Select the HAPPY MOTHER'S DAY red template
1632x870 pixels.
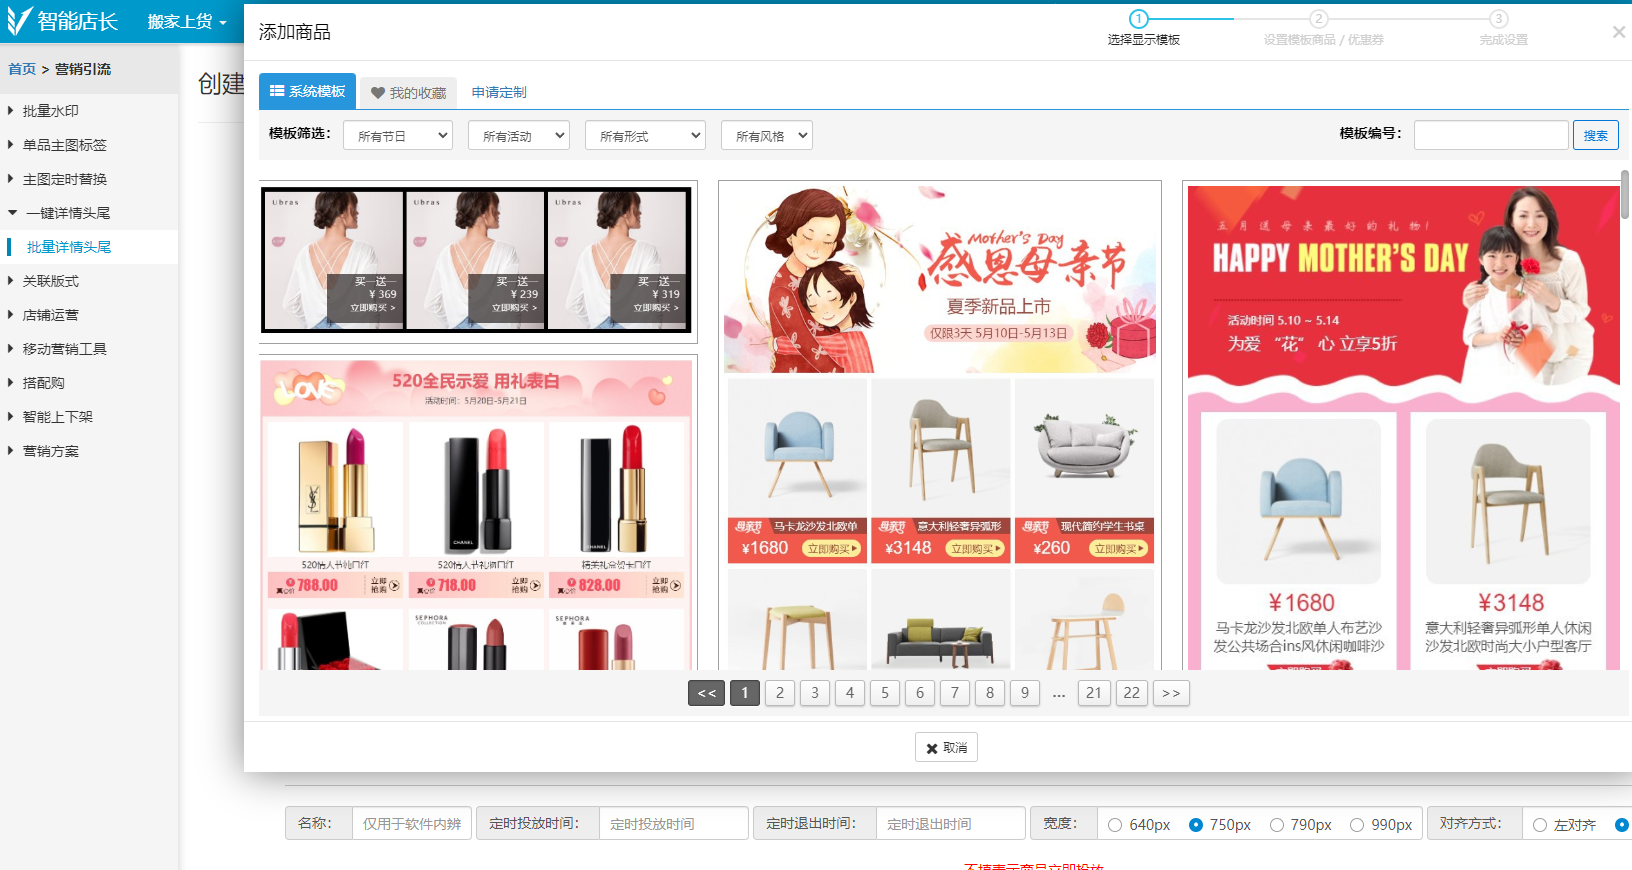pyautogui.click(x=1402, y=427)
